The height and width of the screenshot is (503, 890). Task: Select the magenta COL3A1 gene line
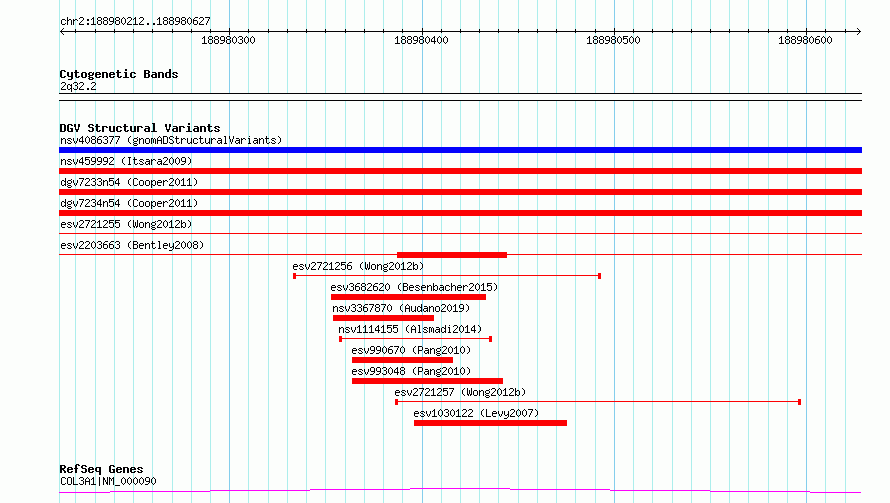(460, 491)
